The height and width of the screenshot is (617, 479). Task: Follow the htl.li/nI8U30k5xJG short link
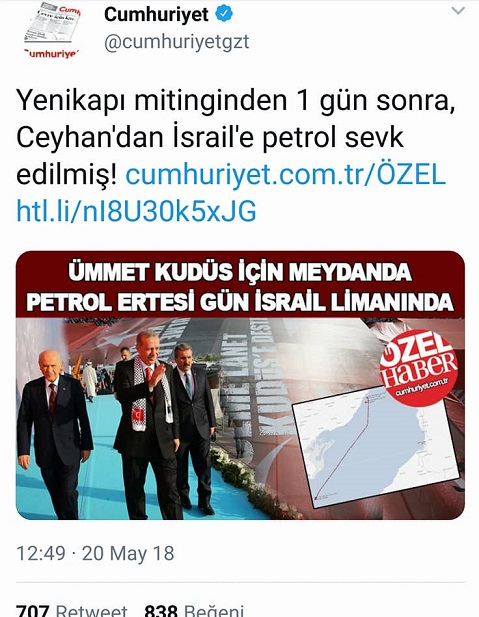[136, 211]
